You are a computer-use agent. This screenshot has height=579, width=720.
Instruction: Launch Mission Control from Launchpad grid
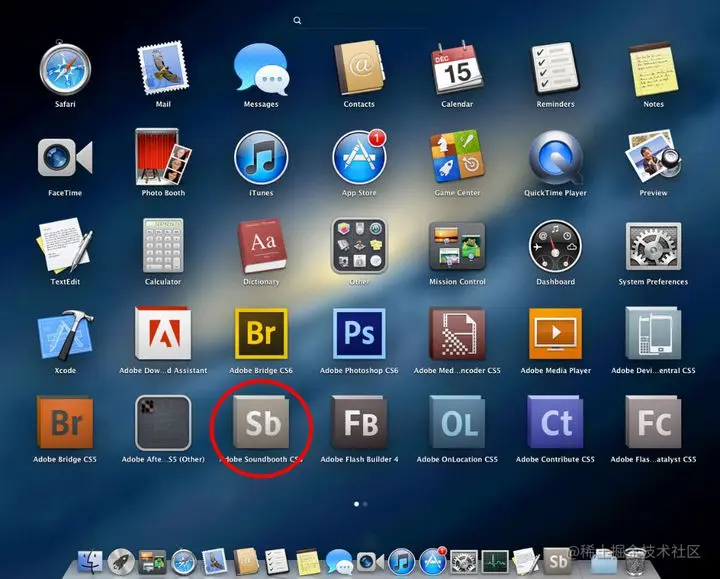[457, 246]
